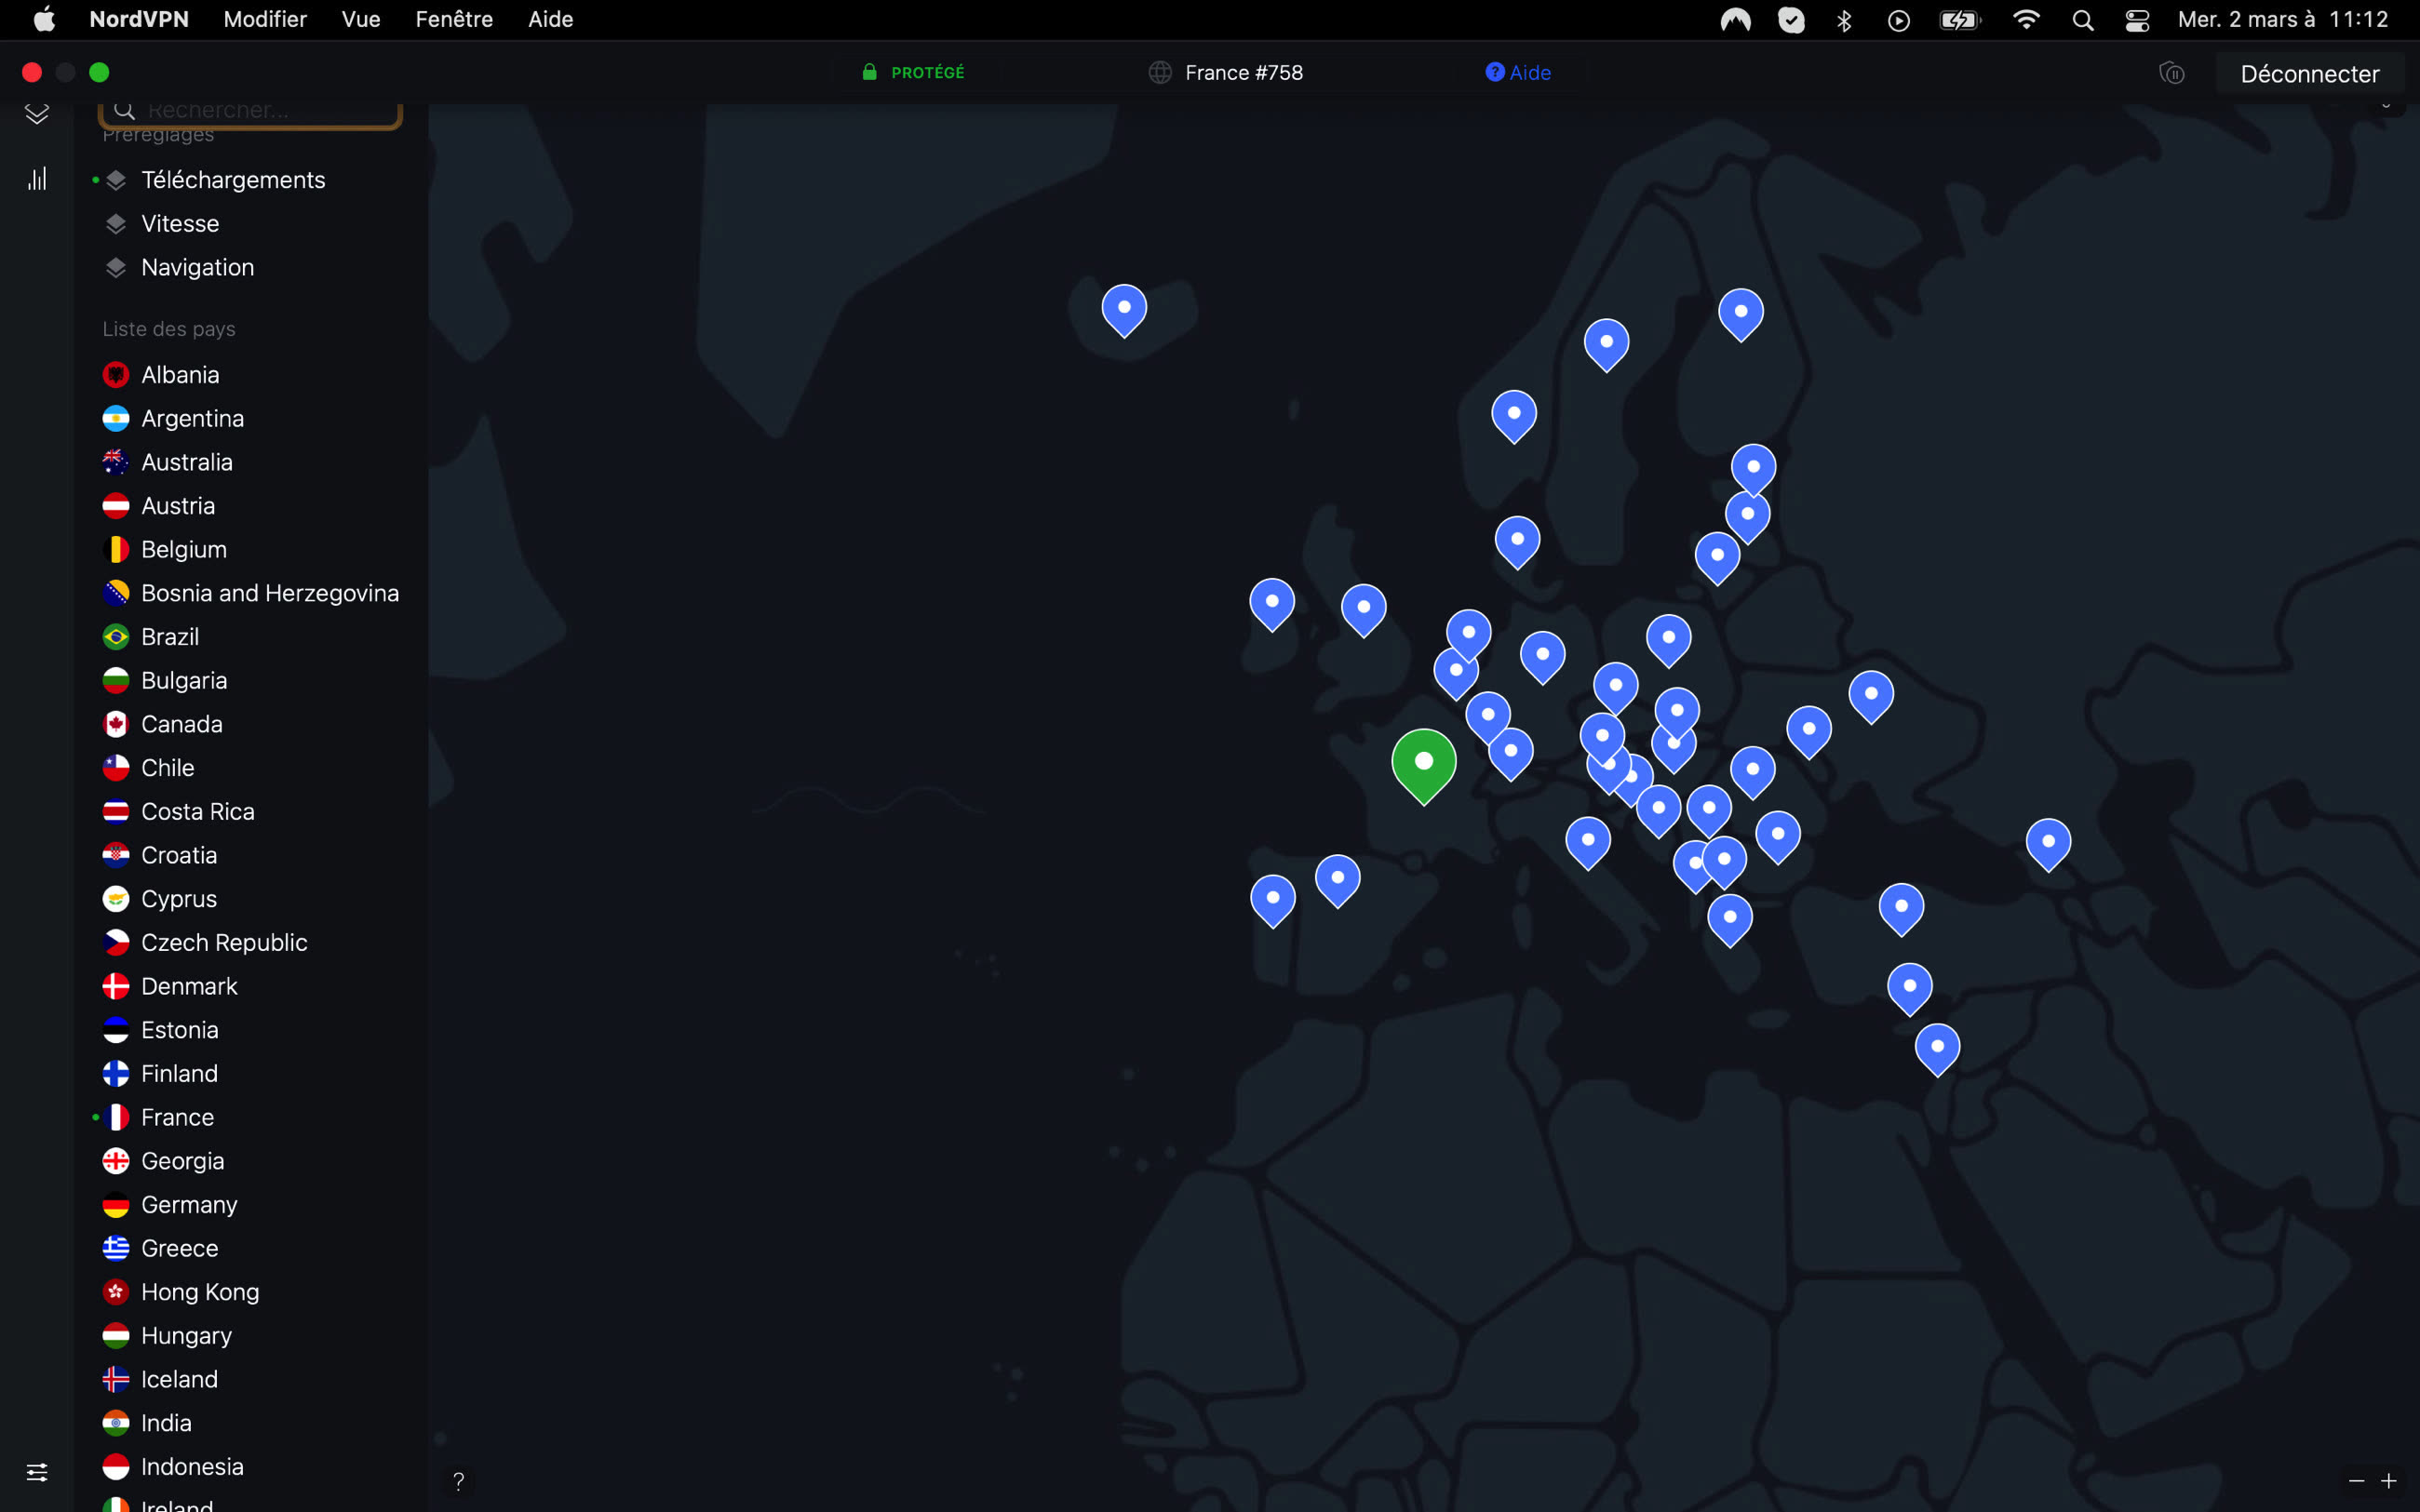Select Finland in the country list
Viewport: 2420px width, 1512px height.
click(x=179, y=1074)
